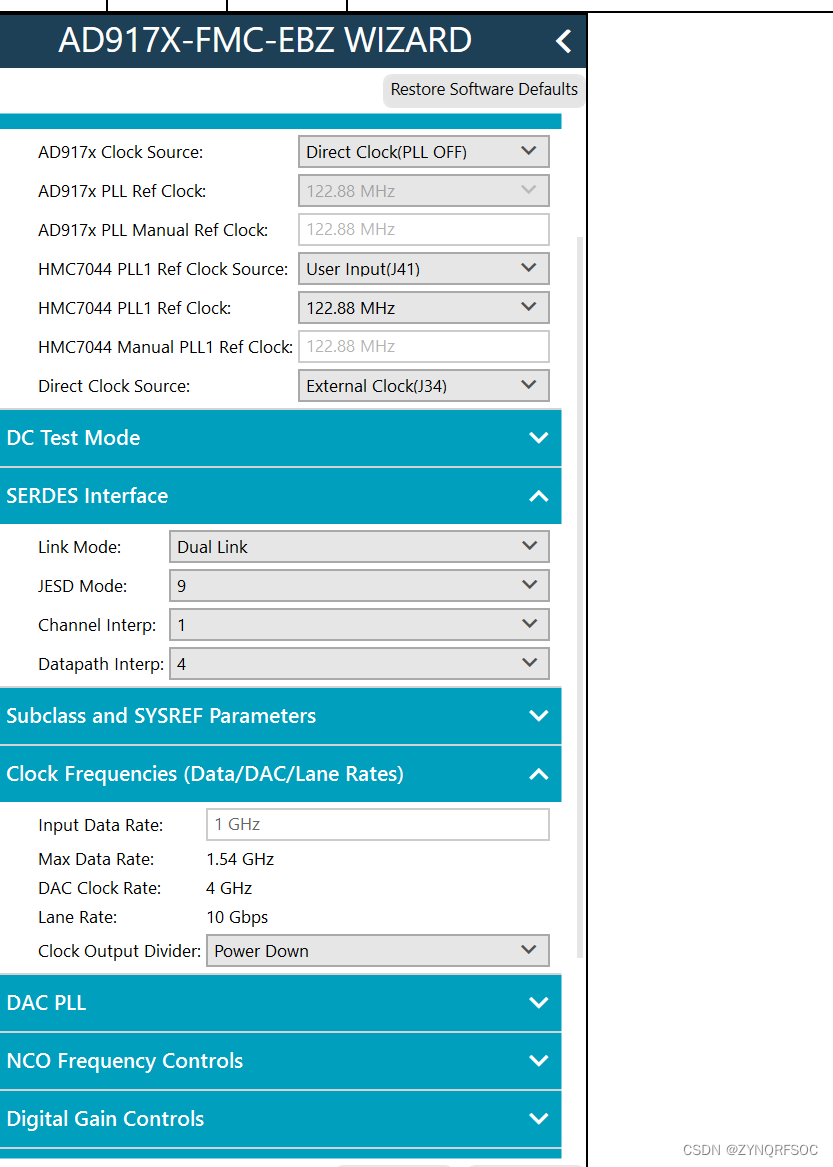Collapse the SERDES Interface section

281,496
